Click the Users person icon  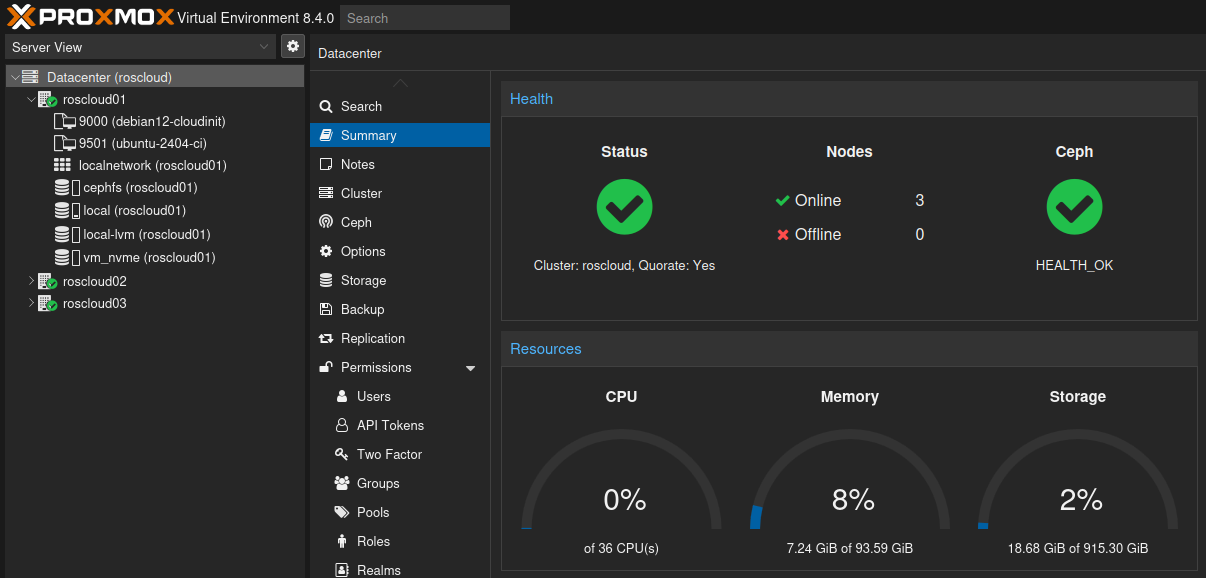click(x=341, y=396)
